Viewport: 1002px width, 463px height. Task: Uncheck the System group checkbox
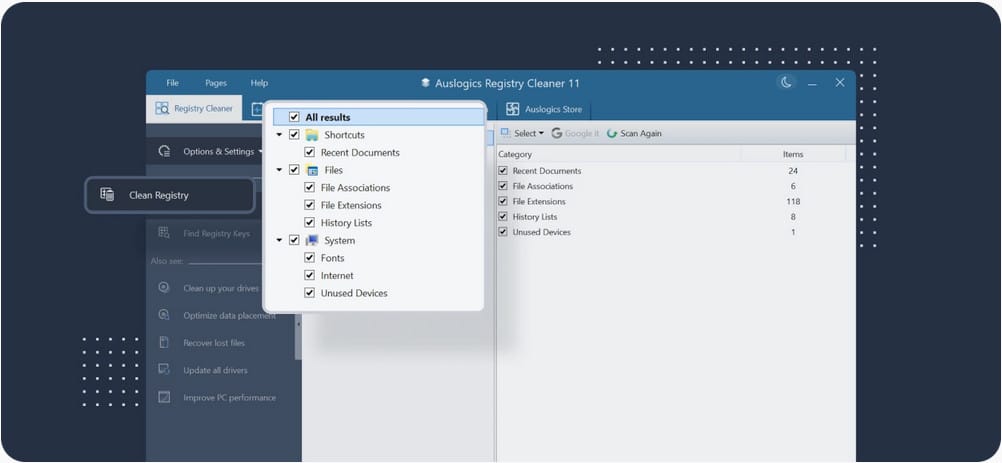(294, 240)
